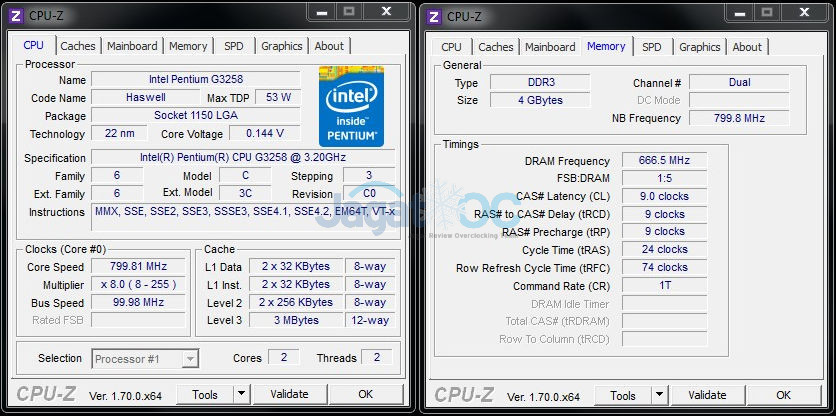Click Code Name value Haswell
This screenshot has width=836, height=416.
(146, 98)
